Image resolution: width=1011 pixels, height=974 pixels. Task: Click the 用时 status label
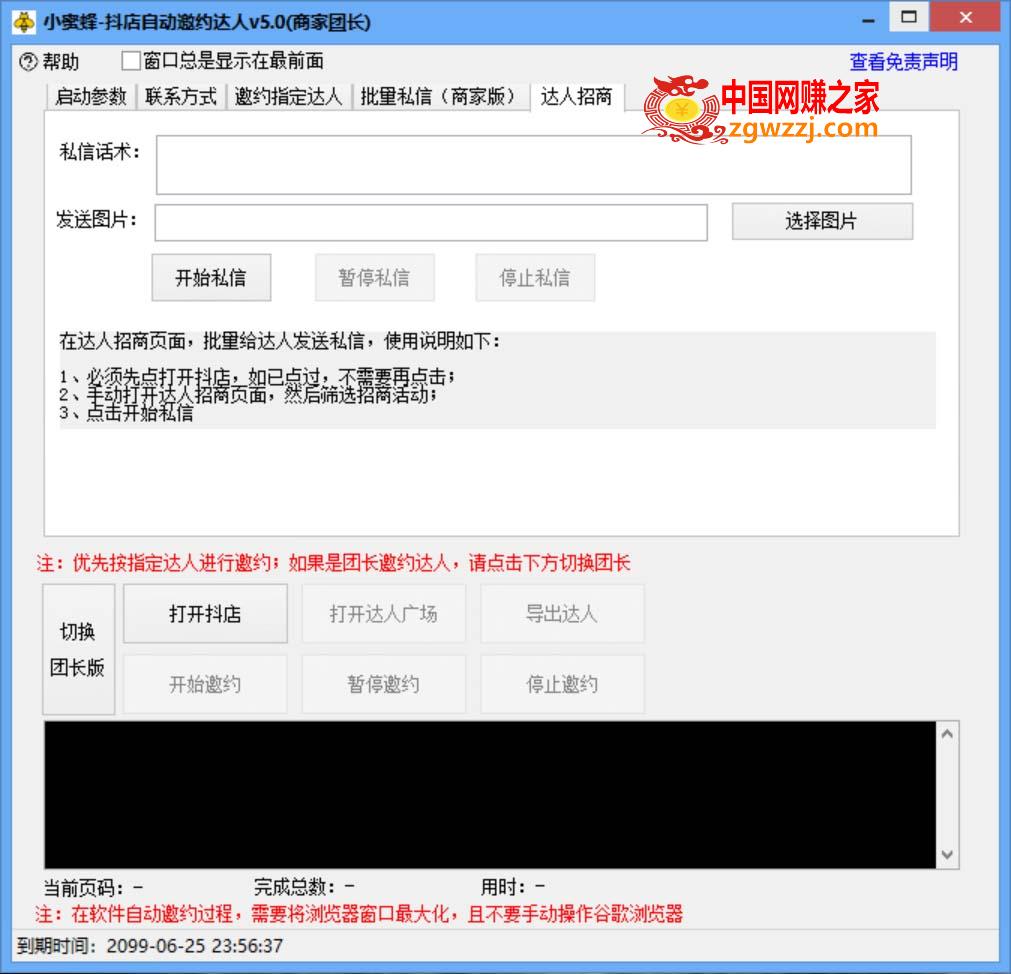(x=513, y=888)
